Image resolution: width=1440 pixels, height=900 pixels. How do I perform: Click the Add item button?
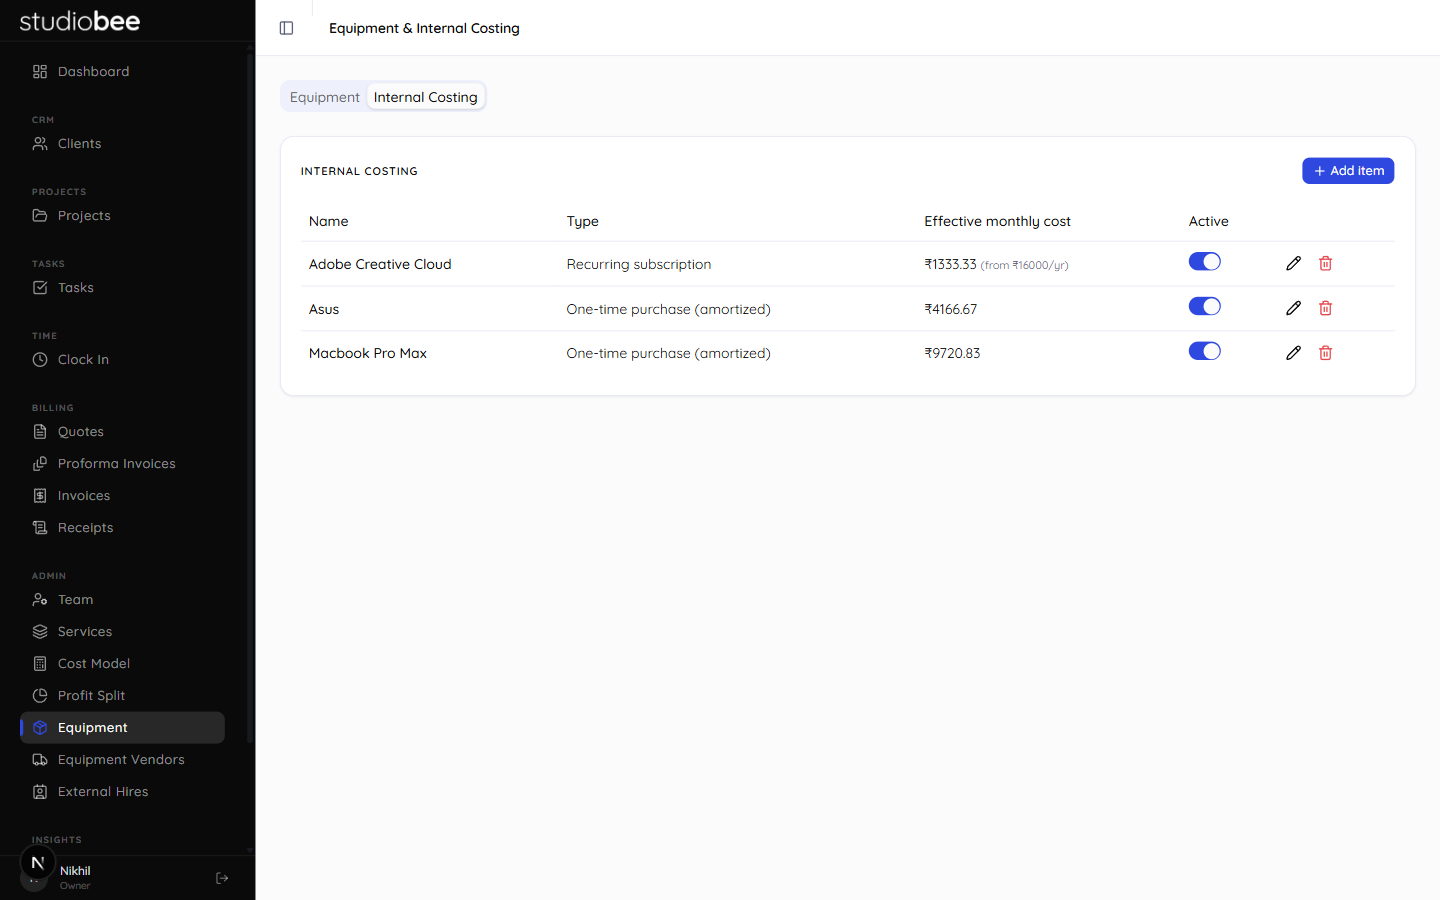pos(1348,171)
